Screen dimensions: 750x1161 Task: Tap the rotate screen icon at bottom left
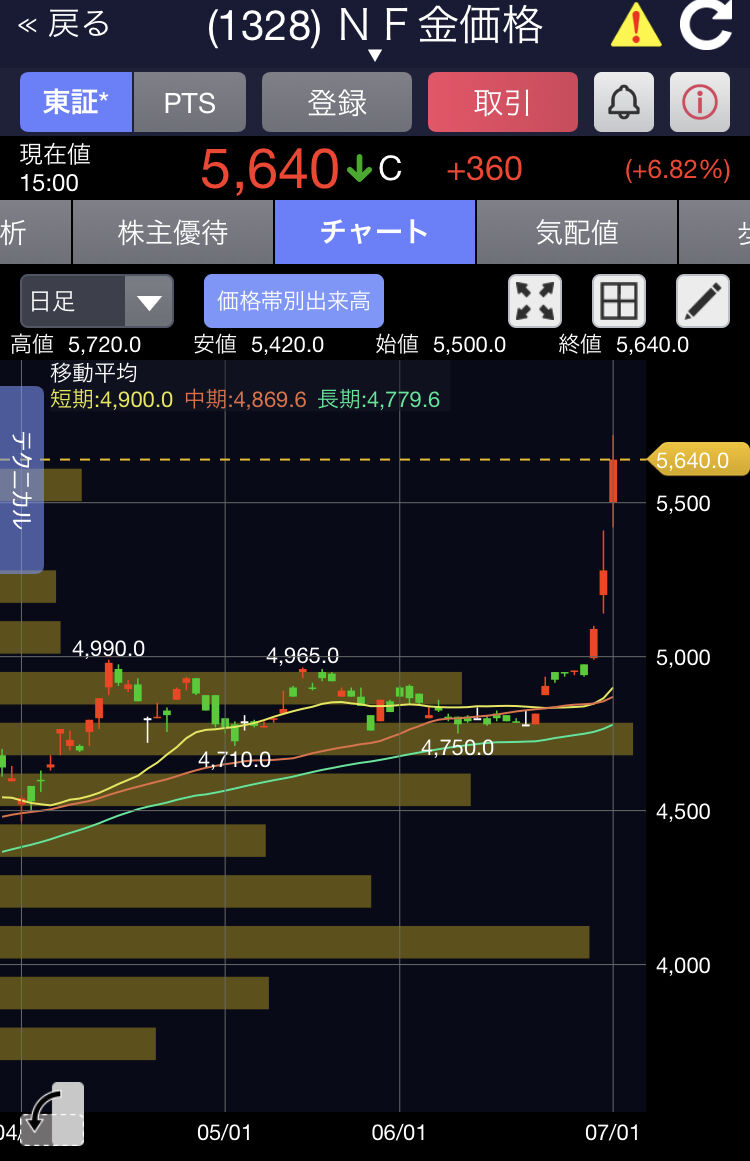[x=52, y=1114]
